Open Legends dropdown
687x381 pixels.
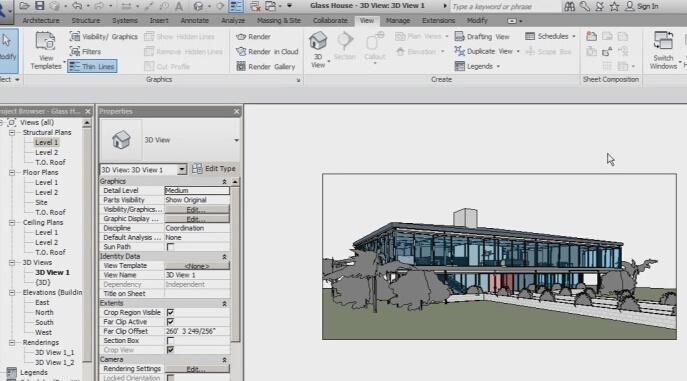[x=477, y=66]
